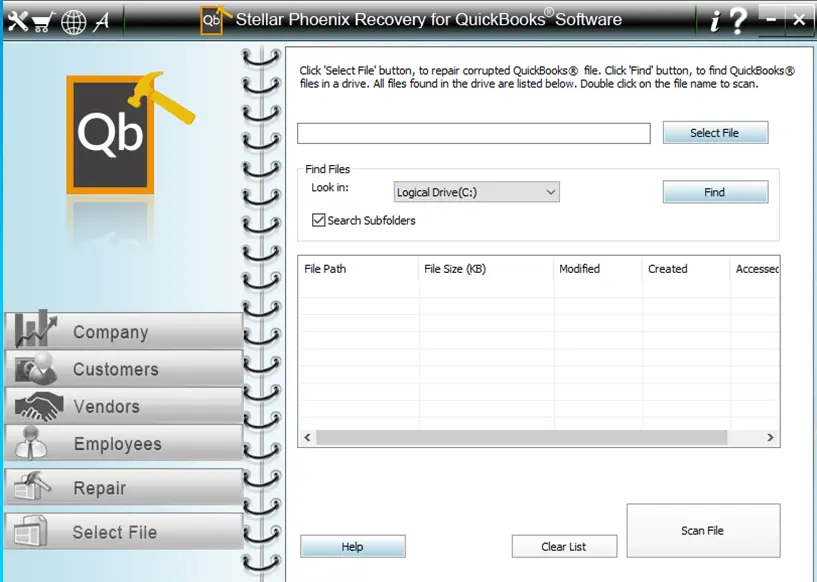817x582 pixels.
Task: Click the Help button
Action: pyautogui.click(x=353, y=546)
